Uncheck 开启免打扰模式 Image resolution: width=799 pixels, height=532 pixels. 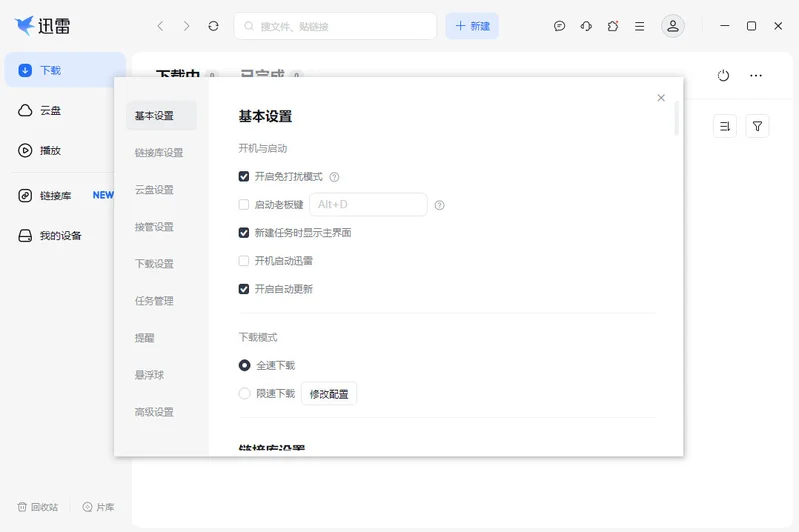tap(244, 176)
